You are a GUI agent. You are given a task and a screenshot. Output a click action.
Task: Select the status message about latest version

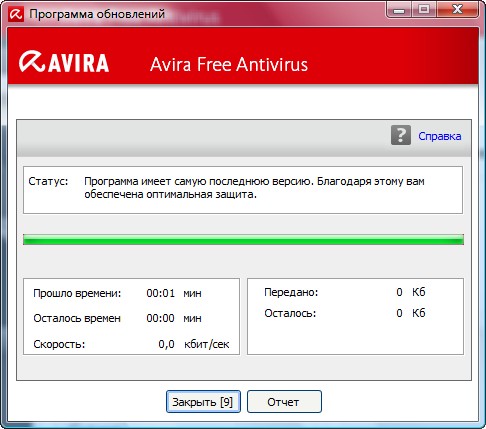pyautogui.click(x=254, y=188)
